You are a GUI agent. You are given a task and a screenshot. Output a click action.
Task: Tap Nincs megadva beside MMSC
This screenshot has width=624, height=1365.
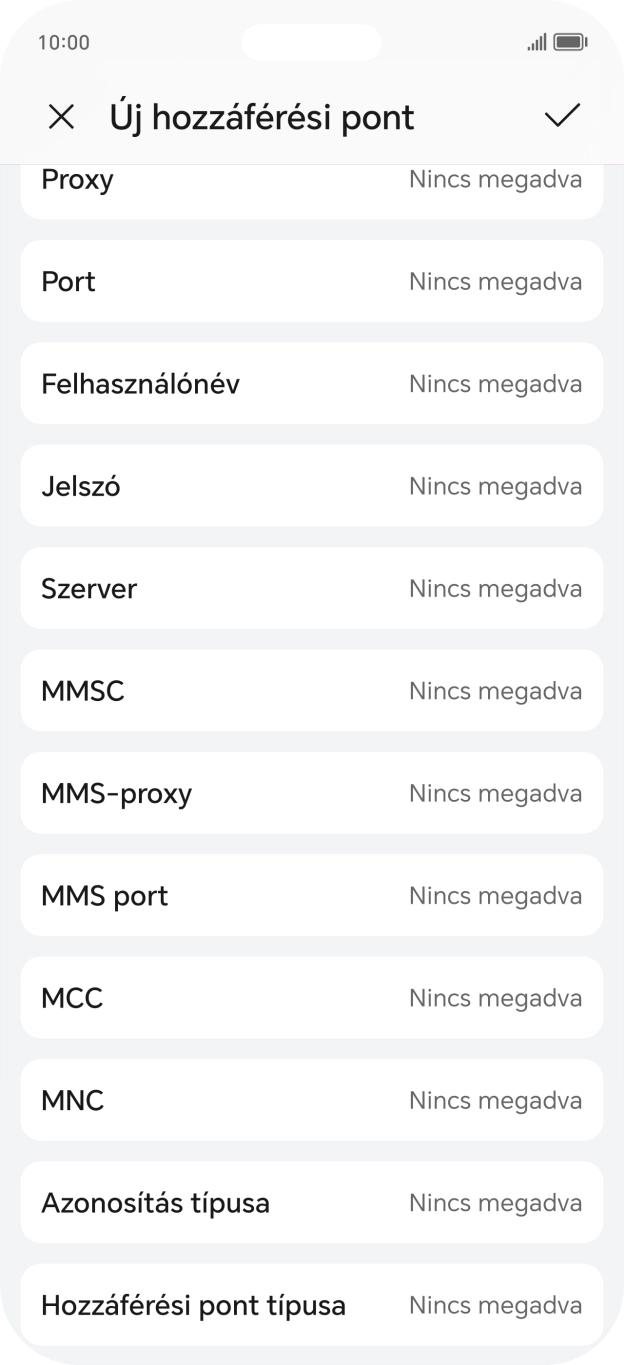(495, 690)
